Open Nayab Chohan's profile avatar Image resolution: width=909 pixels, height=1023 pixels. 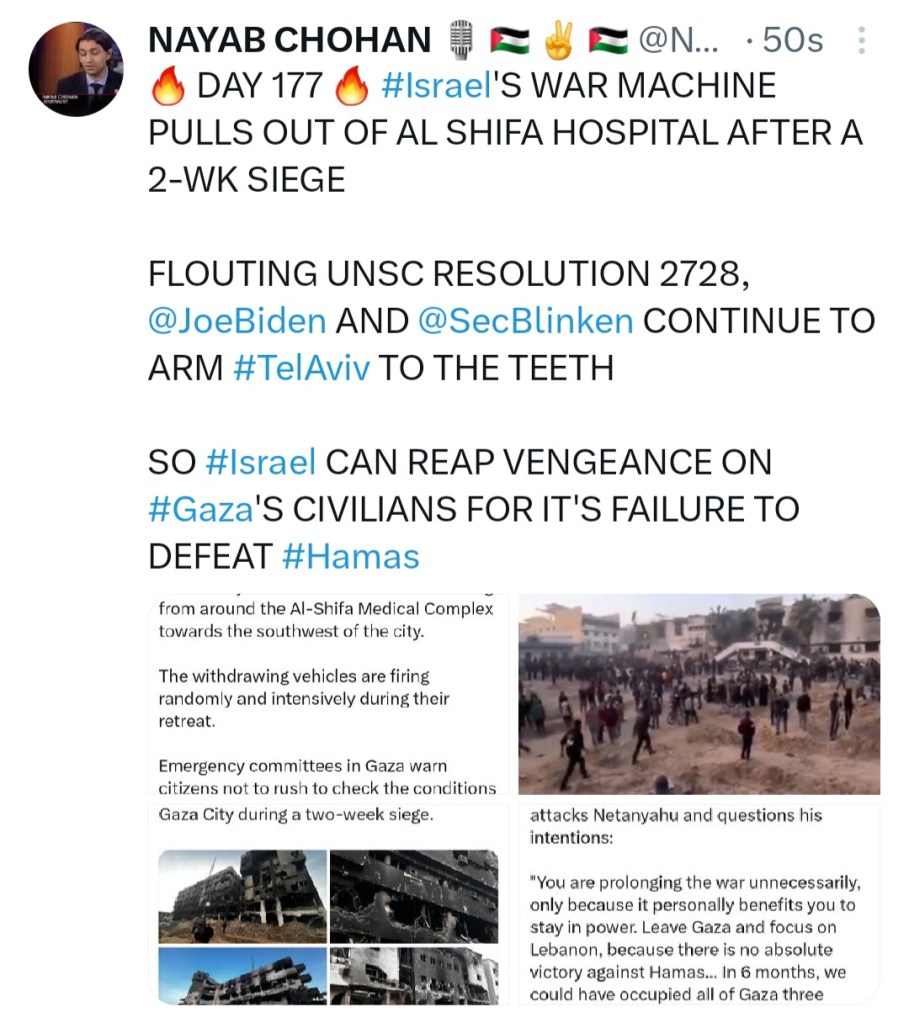pos(76,68)
